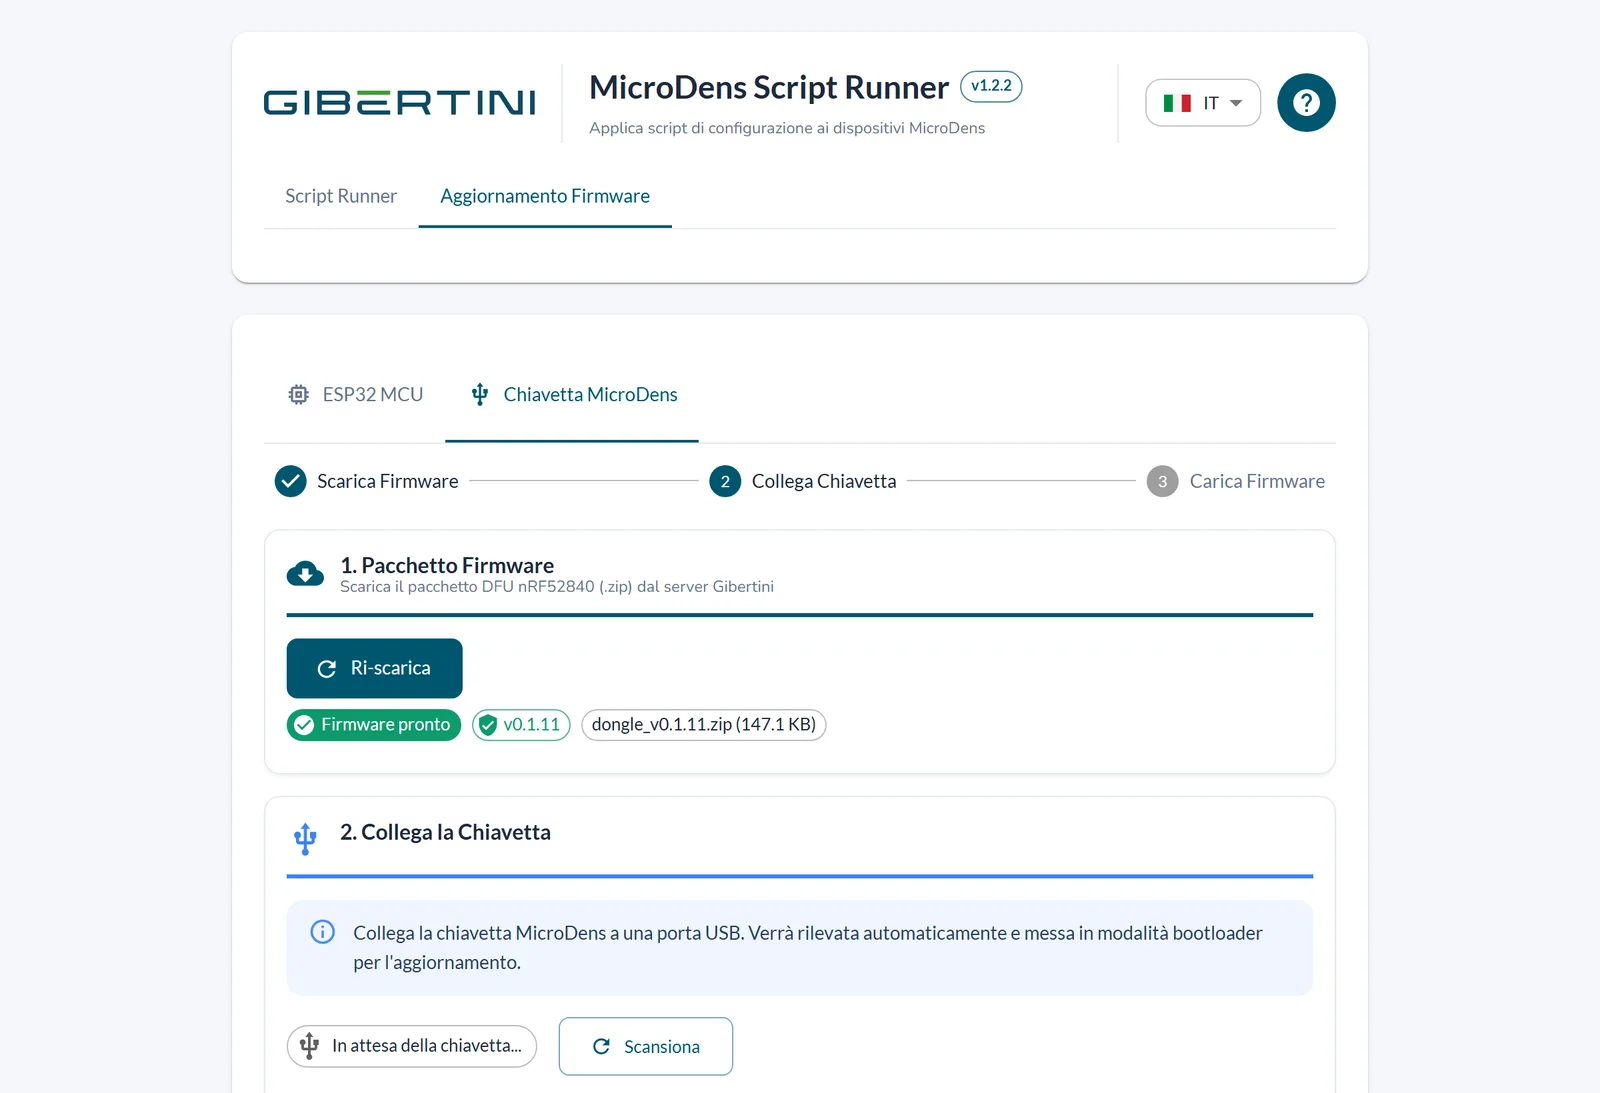Select the Aggiornamento Firmware tab
1600x1093 pixels.
click(545, 196)
